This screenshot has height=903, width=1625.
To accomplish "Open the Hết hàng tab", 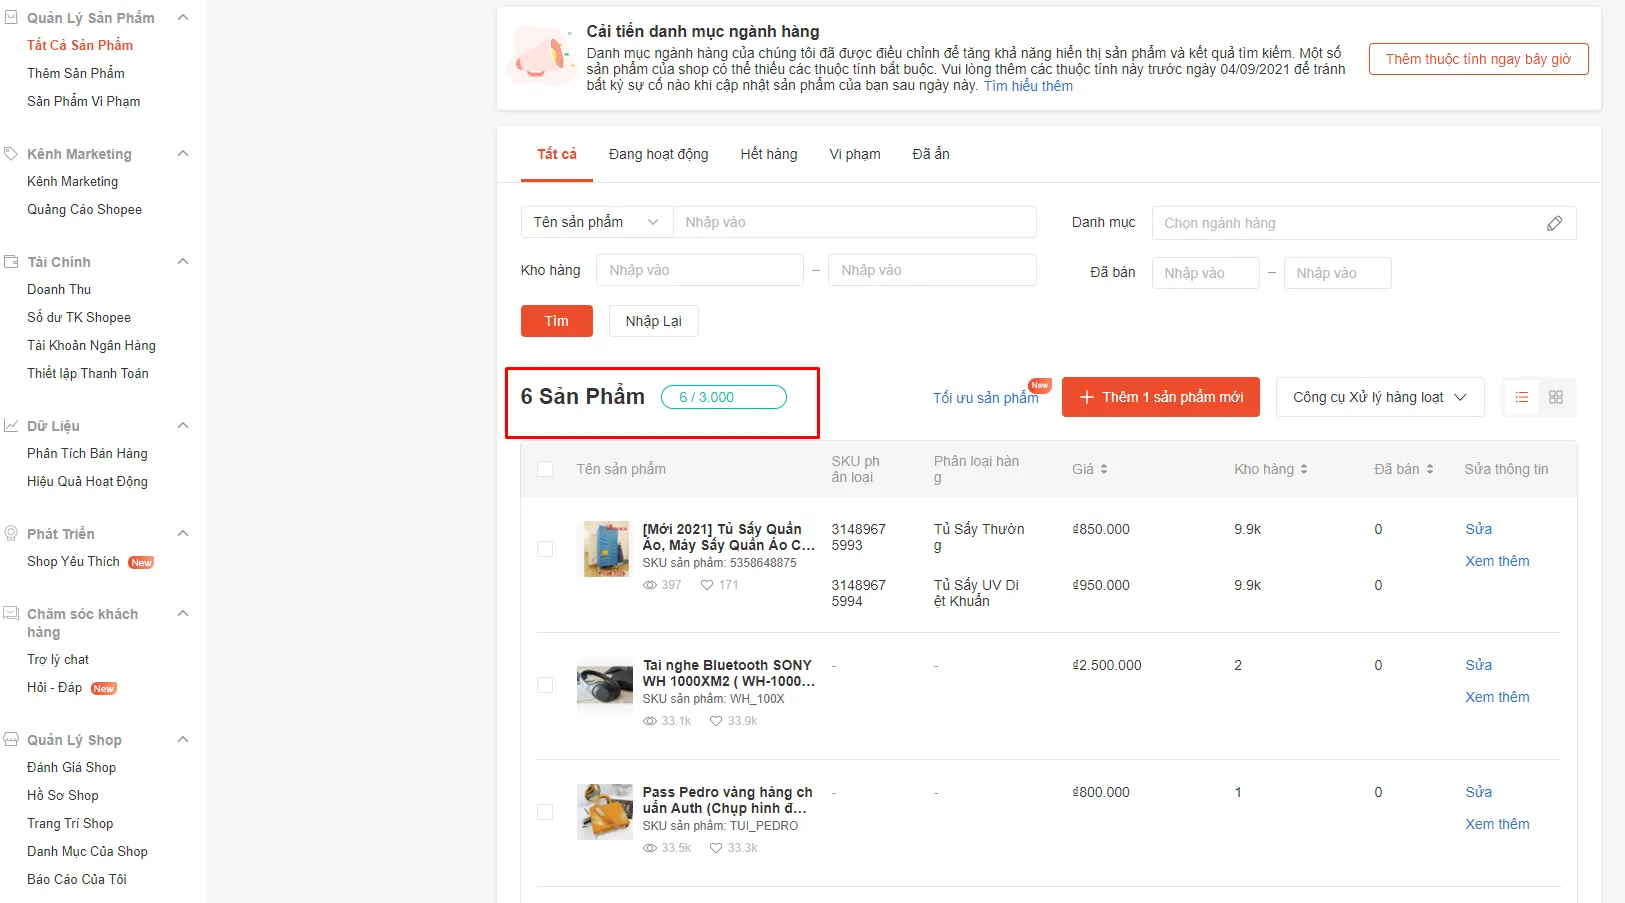I will pos(769,154).
